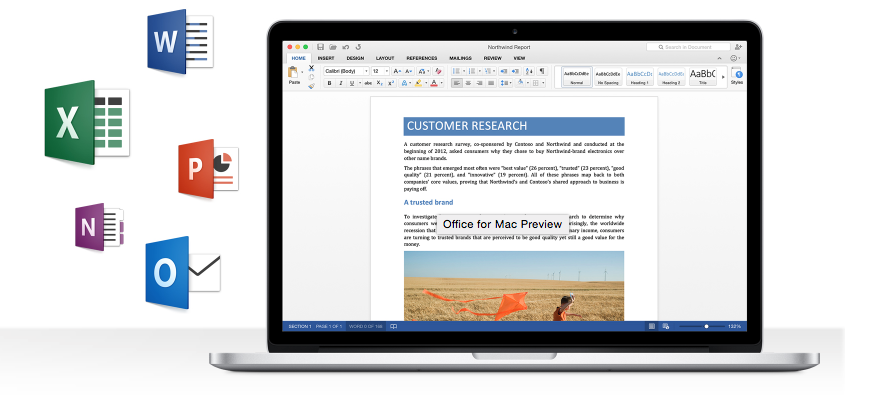The image size is (869, 404).
Task: Click the Share person-plus icon
Action: tap(738, 47)
